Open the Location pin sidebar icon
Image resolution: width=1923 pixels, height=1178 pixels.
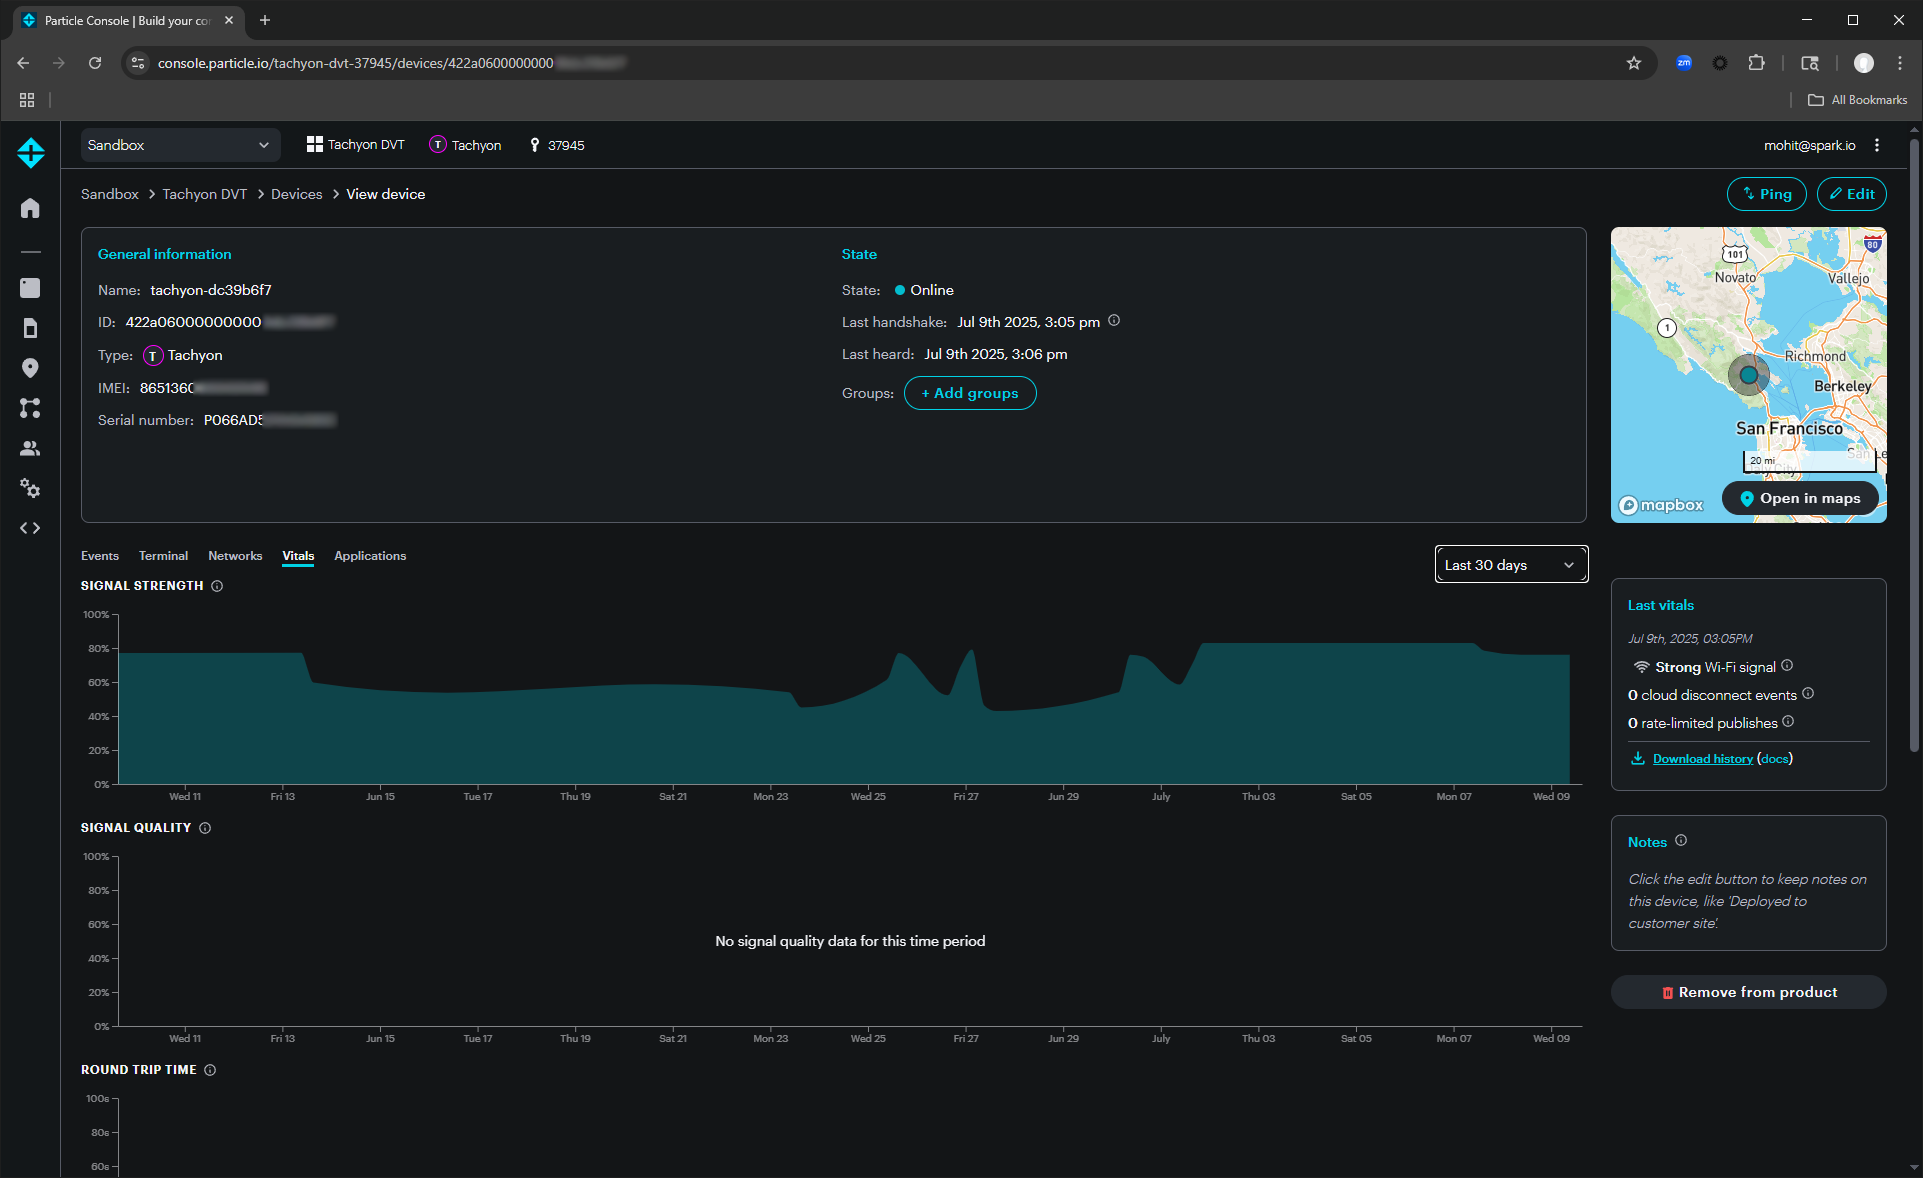tap(30, 368)
